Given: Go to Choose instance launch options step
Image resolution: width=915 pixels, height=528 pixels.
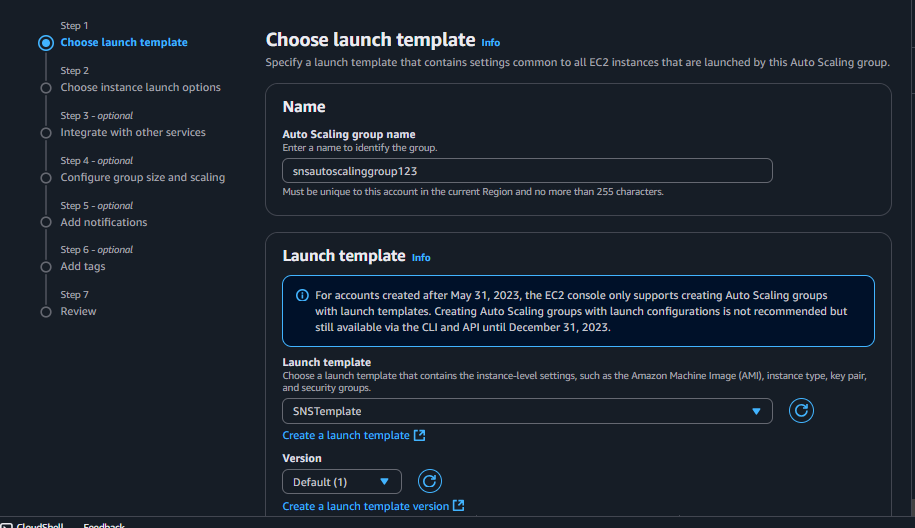Looking at the screenshot, I should point(140,87).
